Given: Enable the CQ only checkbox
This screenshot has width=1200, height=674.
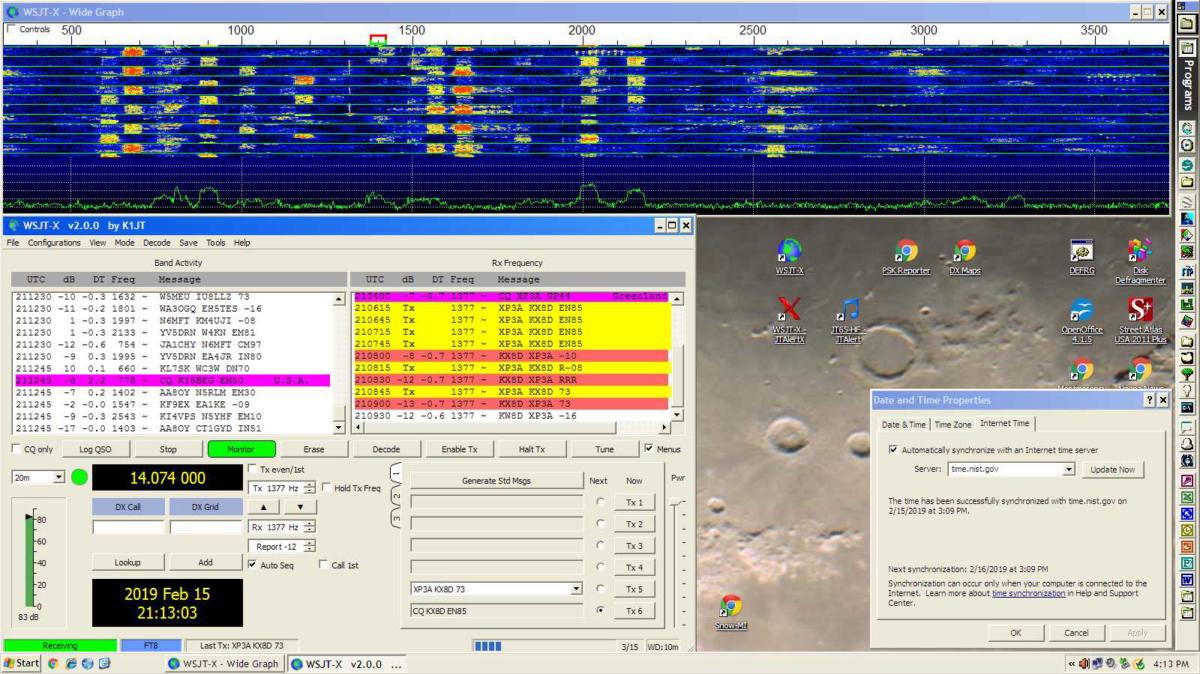Looking at the screenshot, I should click(x=16, y=449).
